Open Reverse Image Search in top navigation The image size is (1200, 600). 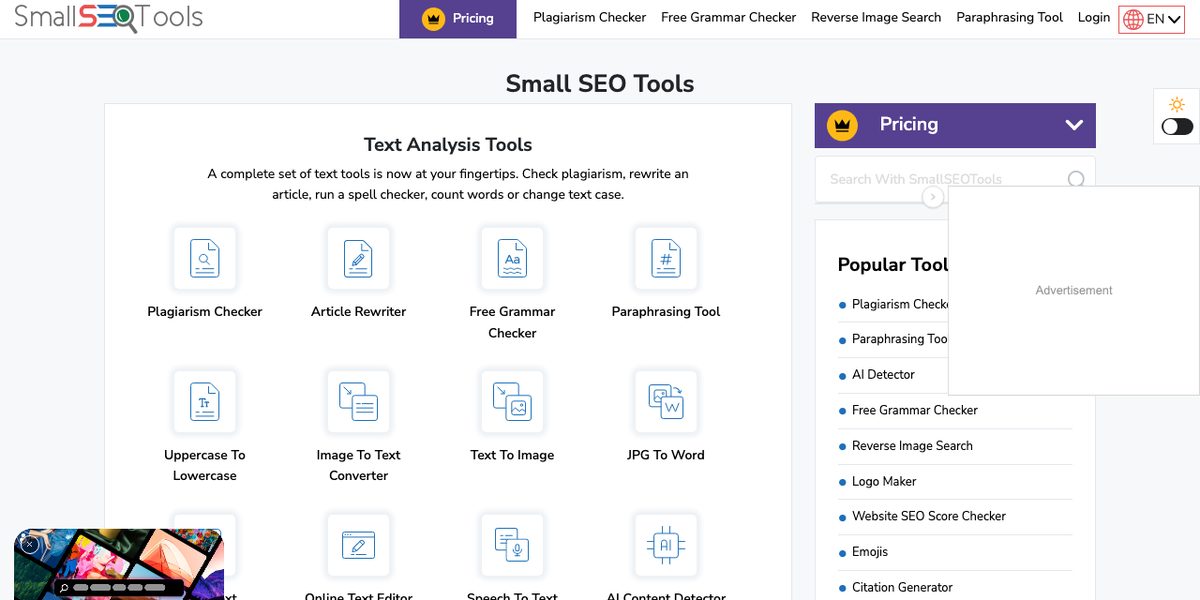point(876,17)
